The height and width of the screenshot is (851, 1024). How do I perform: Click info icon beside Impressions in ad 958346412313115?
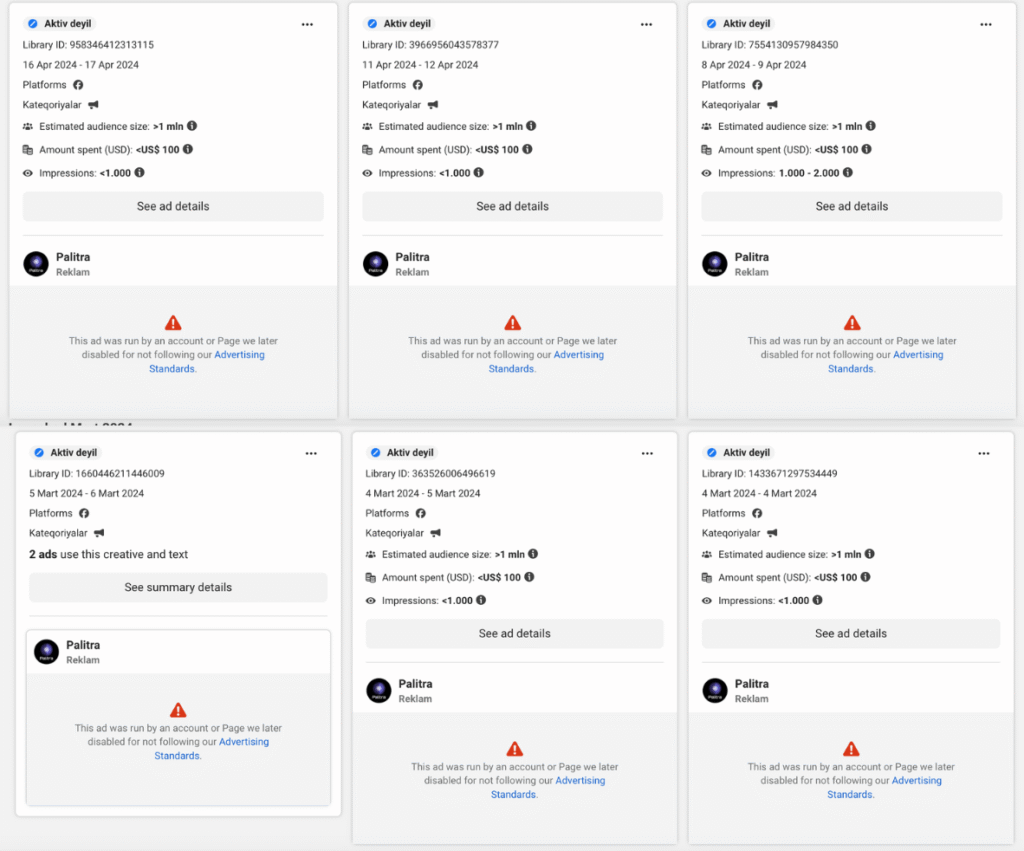click(x=139, y=172)
